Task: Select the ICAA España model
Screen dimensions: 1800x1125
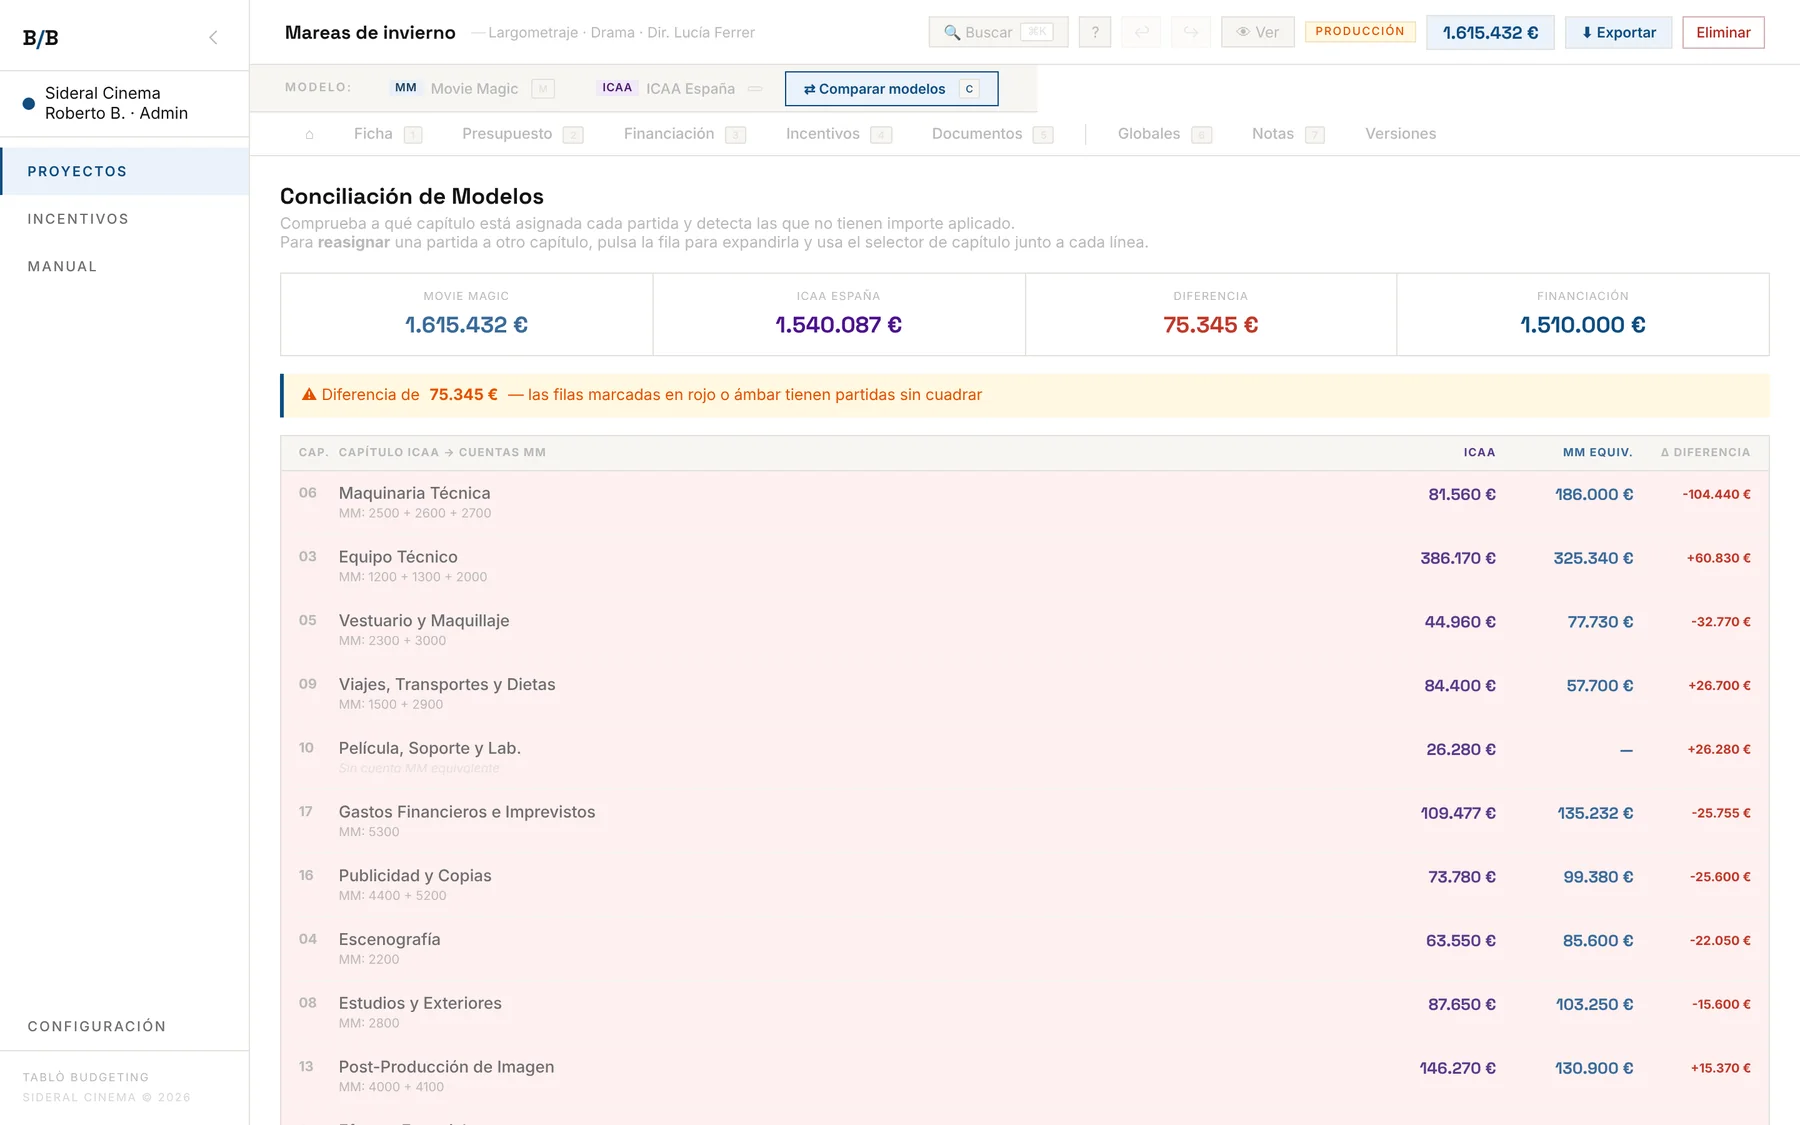Action: pyautogui.click(x=681, y=88)
